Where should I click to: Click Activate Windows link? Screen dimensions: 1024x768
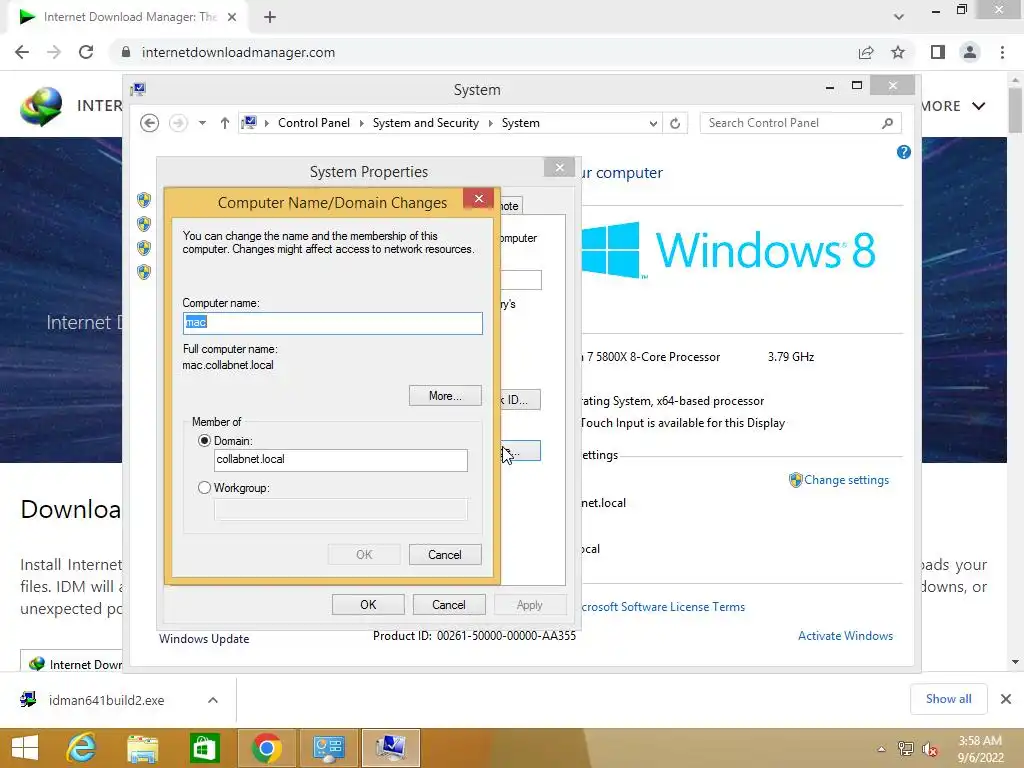pyautogui.click(x=845, y=635)
